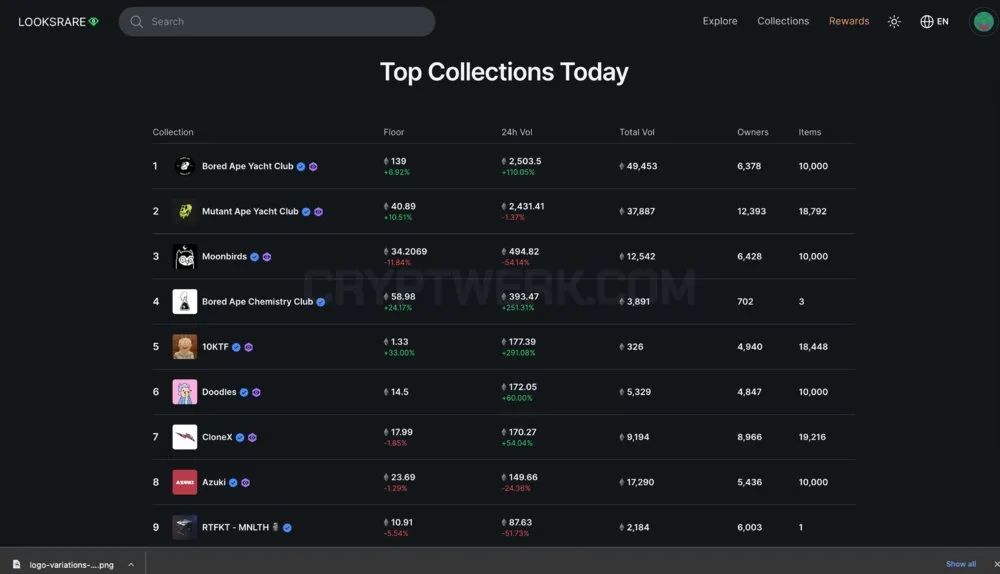Open the Moonbirds collection thumbnail

[x=184, y=256]
